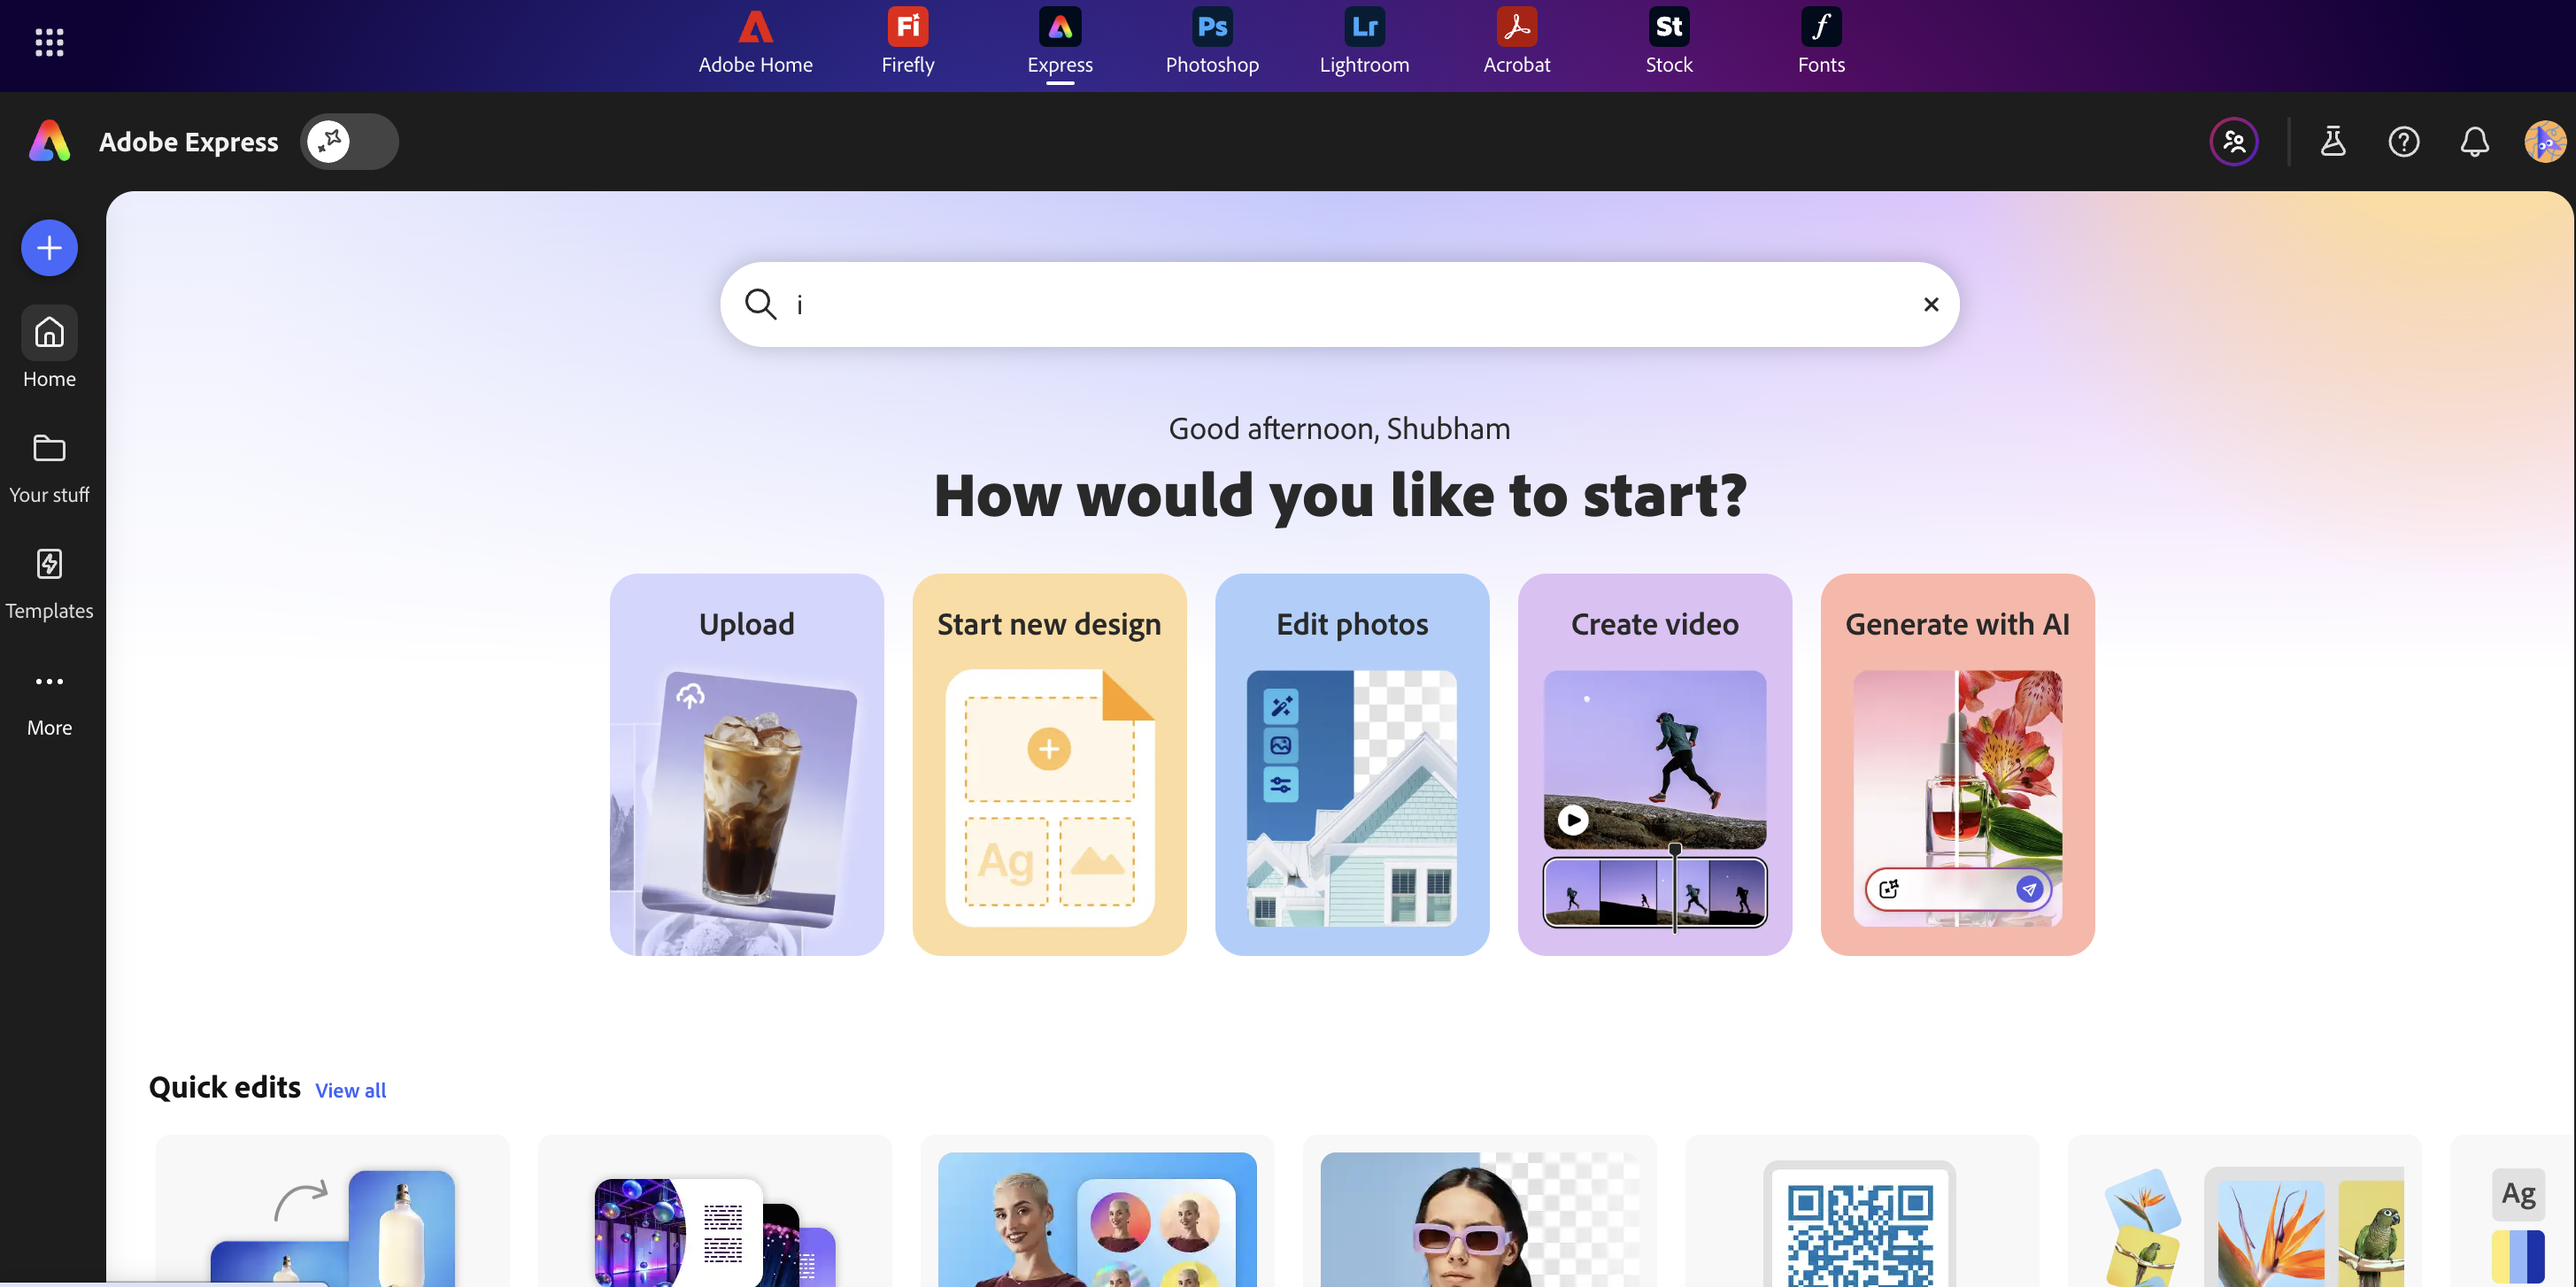
Task: Expand the More options in sidebar
Action: click(x=49, y=701)
